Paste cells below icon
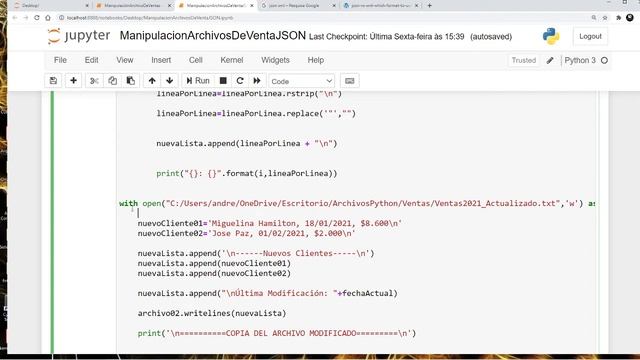The height and width of the screenshot is (360, 640). [x=131, y=81]
